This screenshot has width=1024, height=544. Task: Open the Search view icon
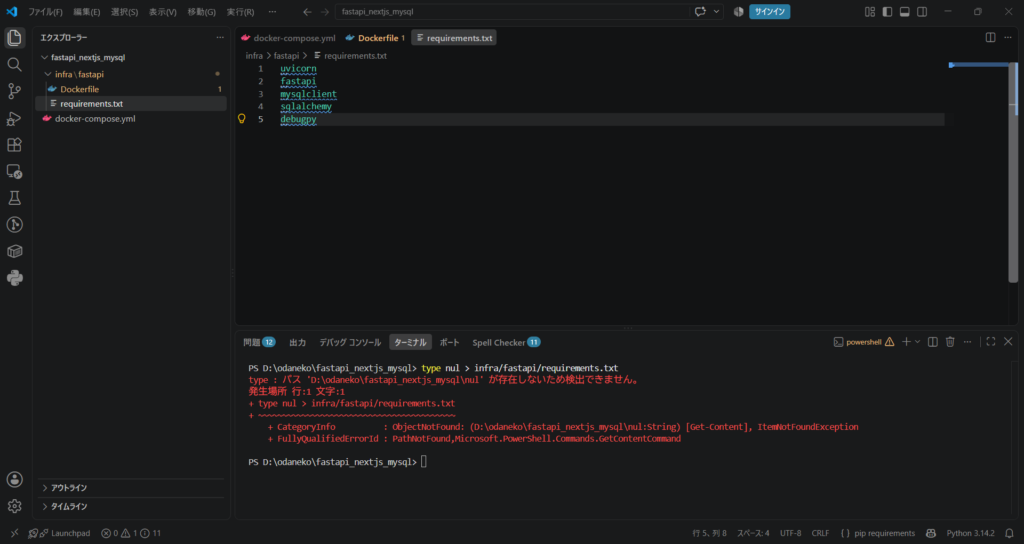pyautogui.click(x=14, y=64)
